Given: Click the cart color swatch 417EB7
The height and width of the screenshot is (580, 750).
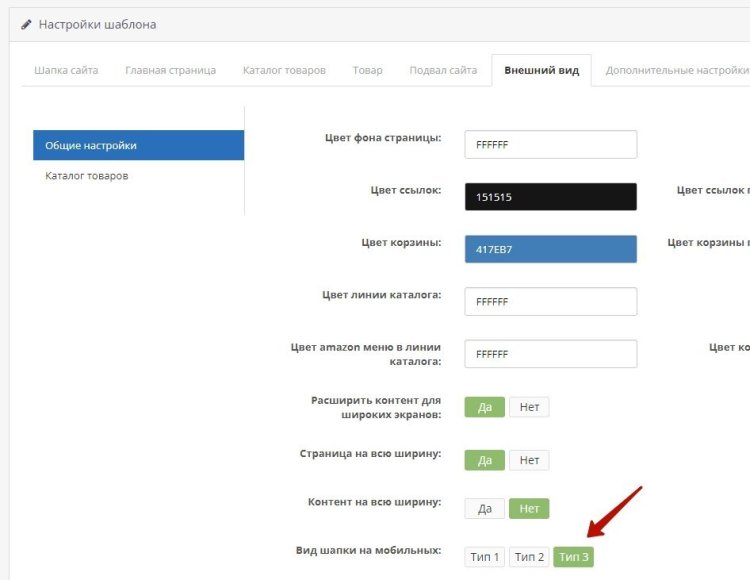Looking at the screenshot, I should click(550, 249).
